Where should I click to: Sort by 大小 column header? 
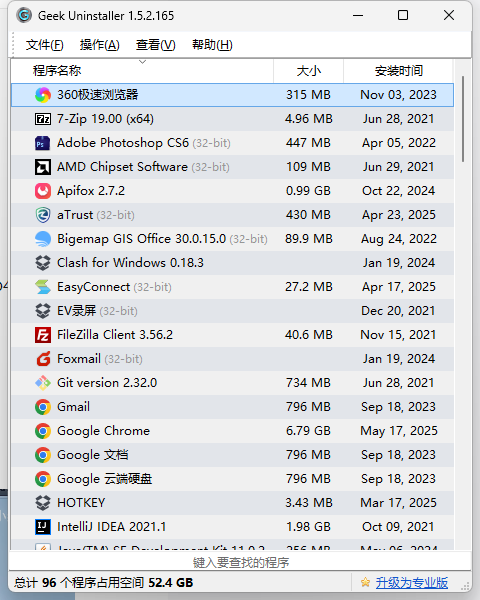pos(309,71)
